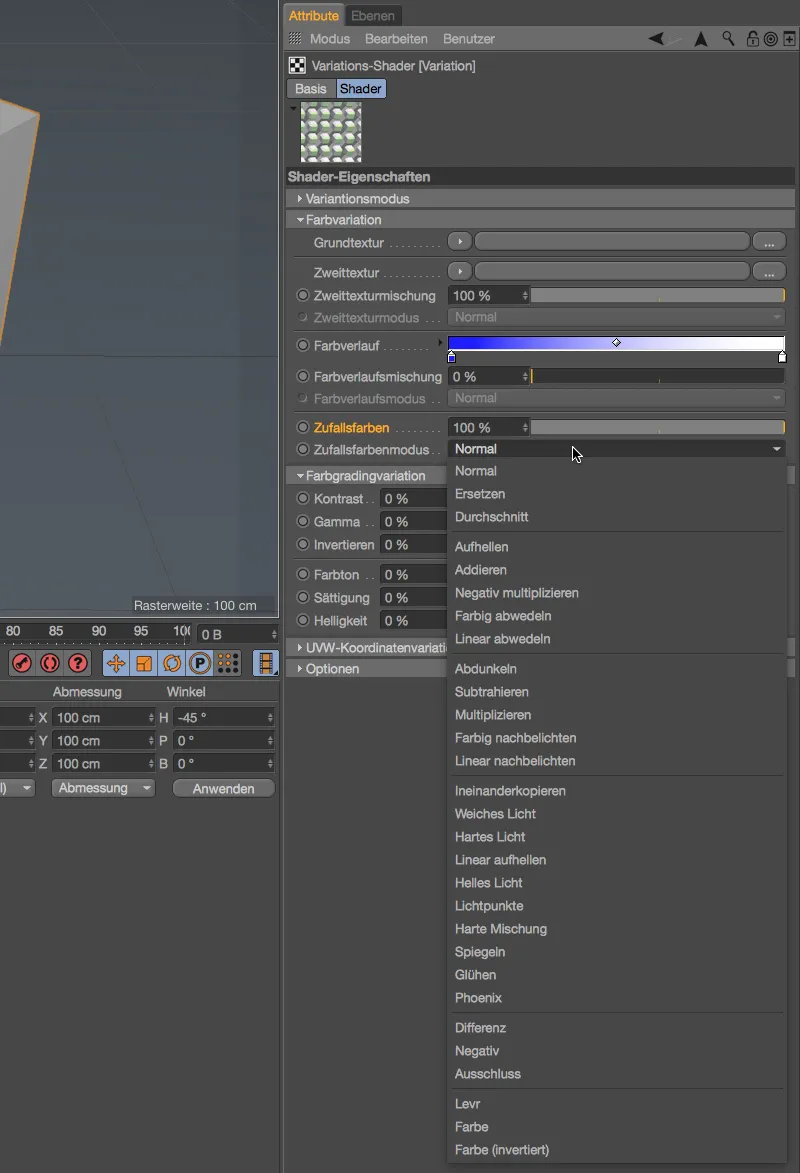Toggle circle beside Zweittexturmischung

pyautogui.click(x=302, y=295)
